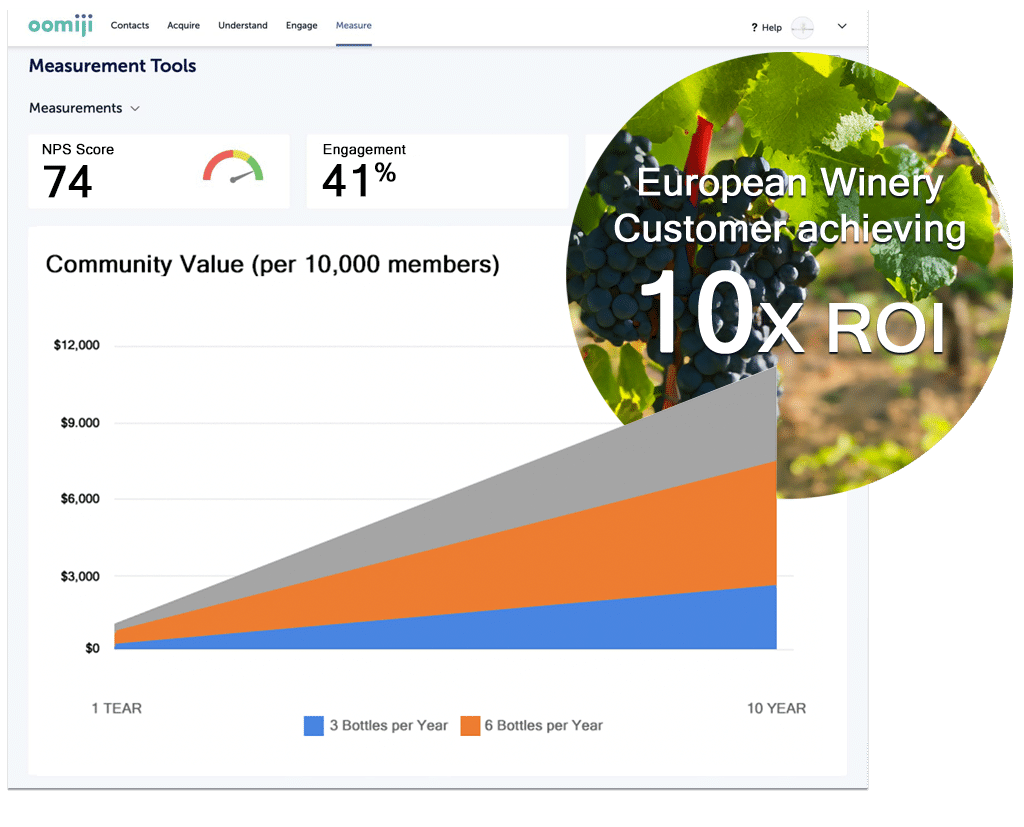Expand the Measurements dropdown
The image size is (1024, 827).
pos(85,108)
